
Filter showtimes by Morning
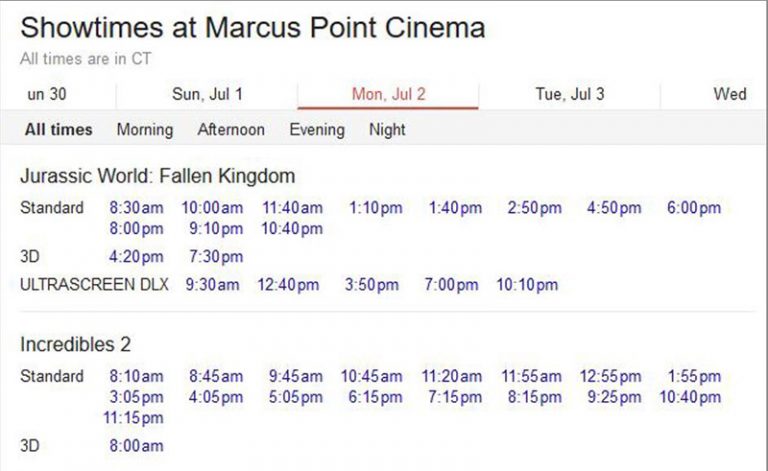point(144,129)
